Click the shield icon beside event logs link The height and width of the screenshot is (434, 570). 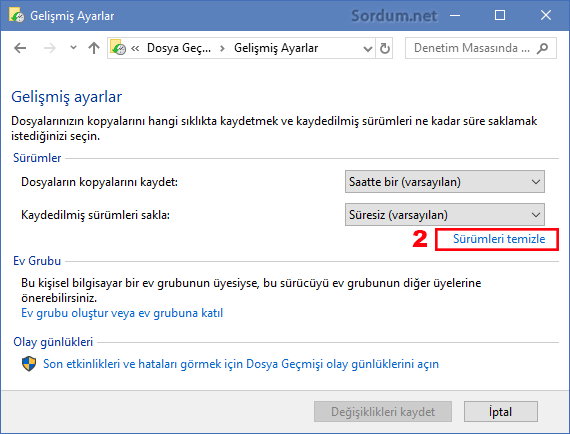tap(29, 363)
